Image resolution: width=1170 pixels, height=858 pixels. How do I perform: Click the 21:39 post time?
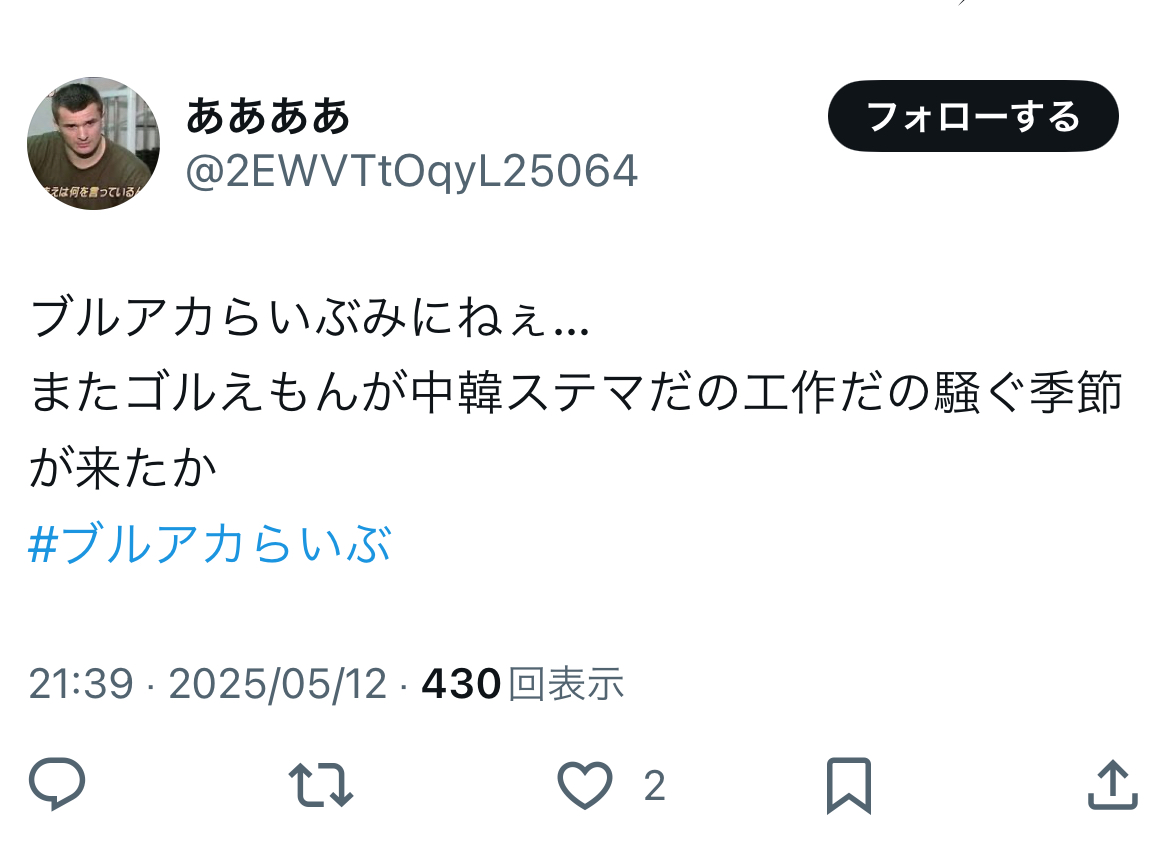81,683
